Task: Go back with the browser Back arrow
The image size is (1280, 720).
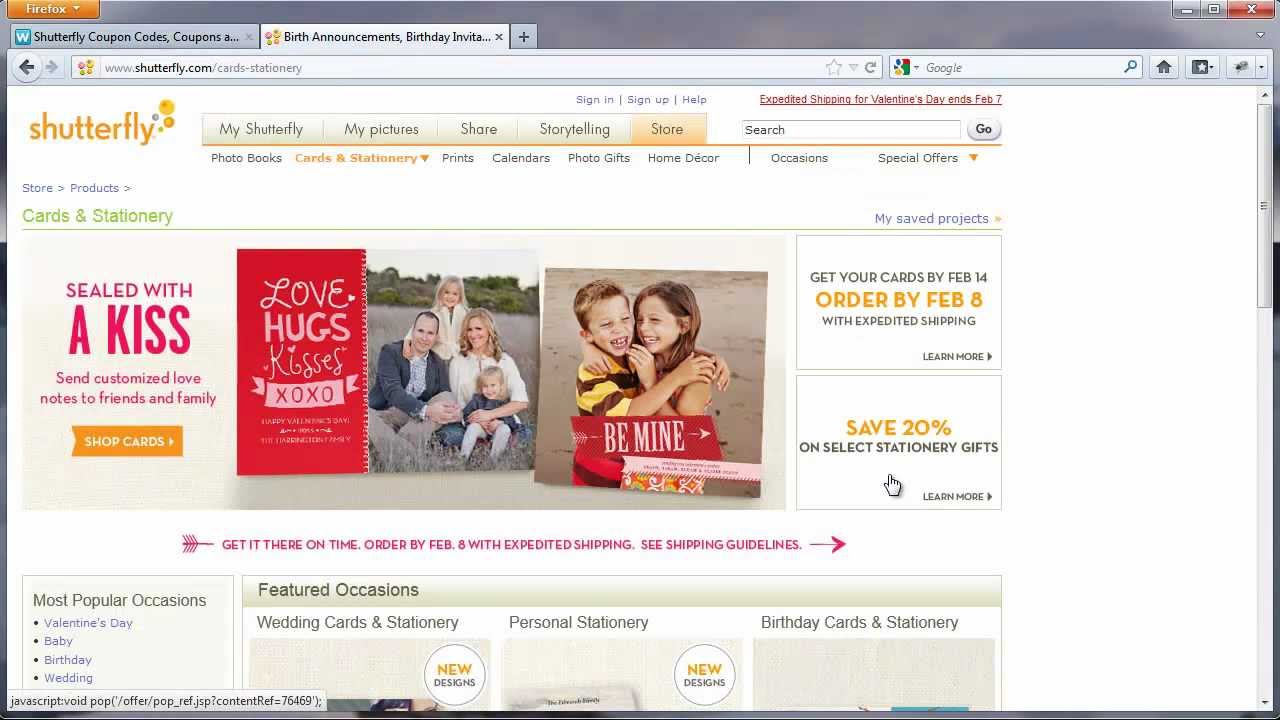Action: (27, 67)
